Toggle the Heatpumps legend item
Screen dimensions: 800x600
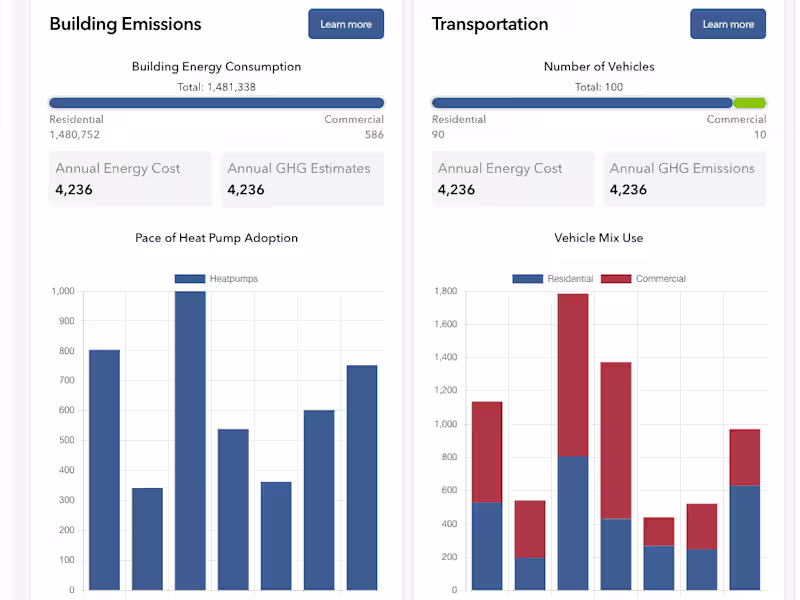[x=216, y=279]
